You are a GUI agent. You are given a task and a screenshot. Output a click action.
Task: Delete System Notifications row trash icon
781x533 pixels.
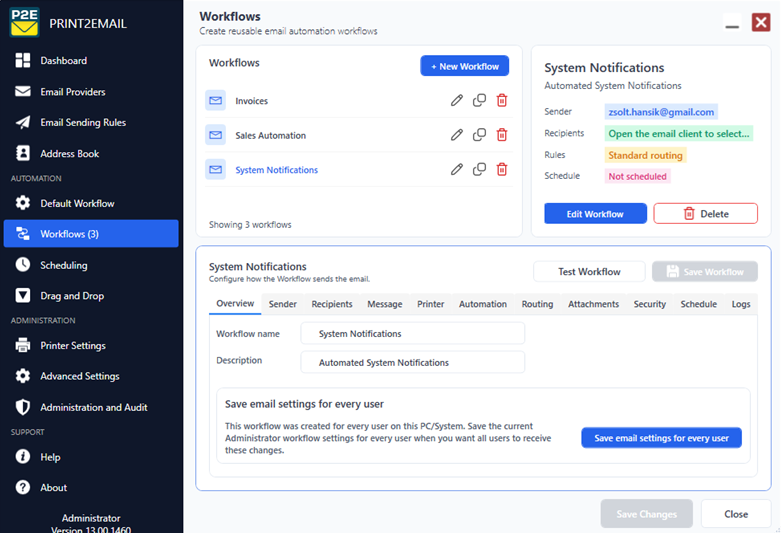[x=502, y=170]
